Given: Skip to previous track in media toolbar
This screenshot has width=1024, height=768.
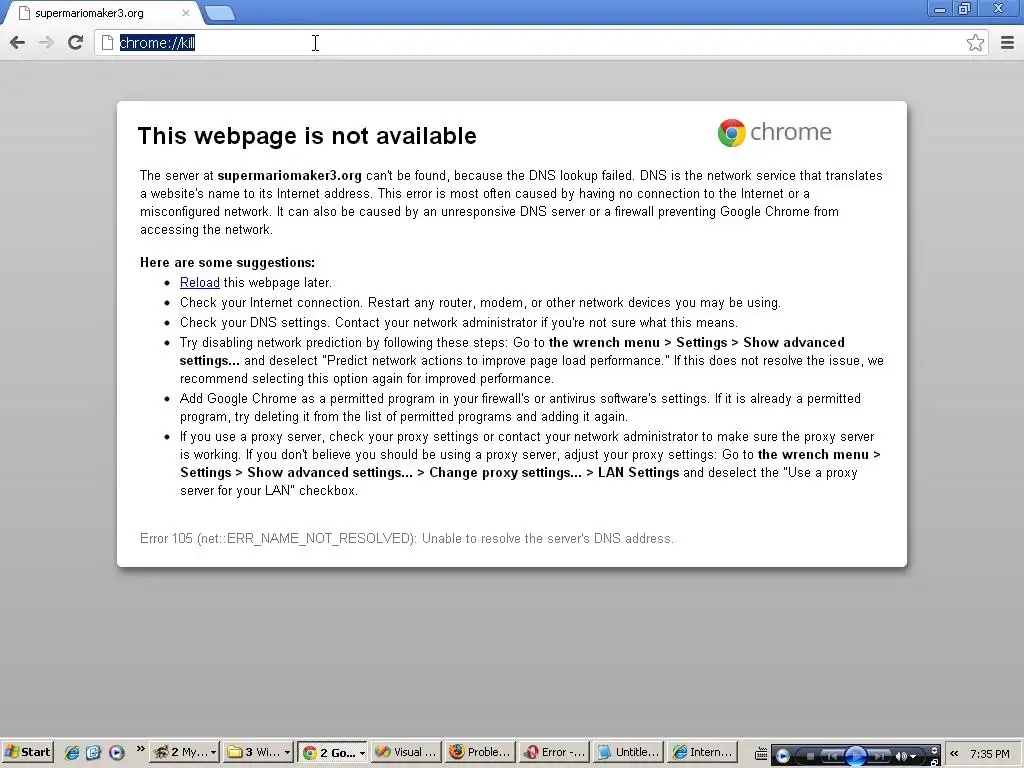Looking at the screenshot, I should click(x=833, y=756).
